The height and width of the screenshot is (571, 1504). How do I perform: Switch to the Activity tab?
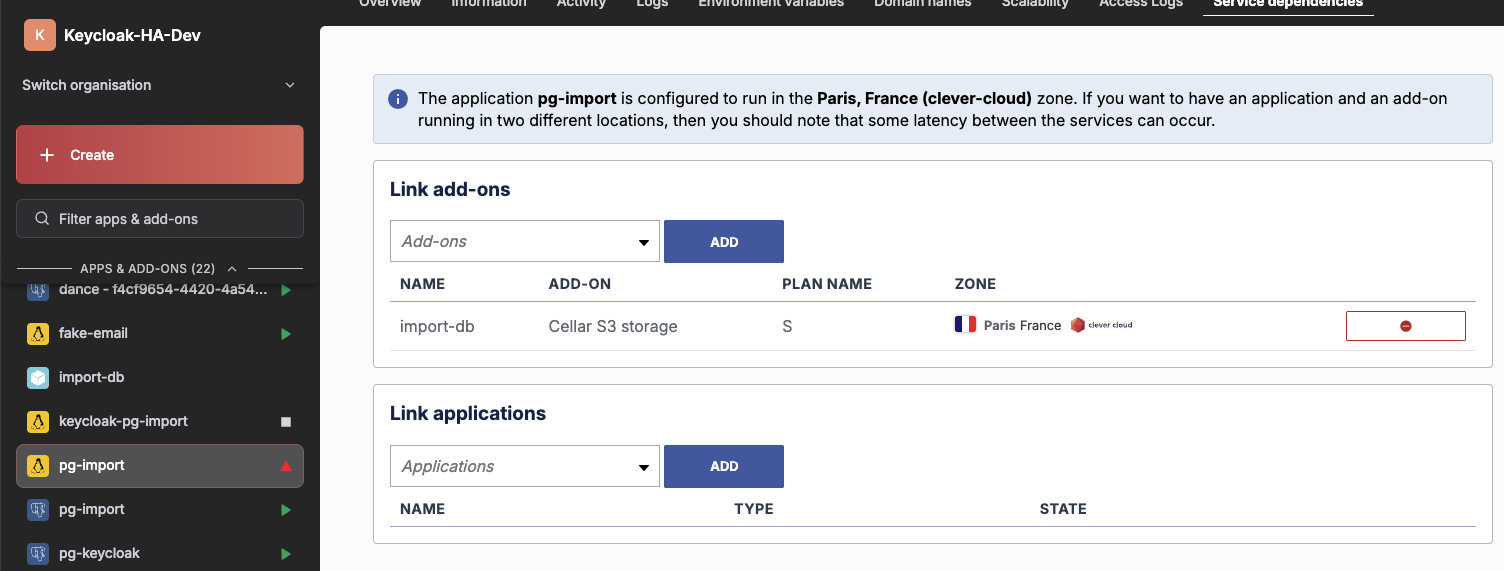[581, 4]
